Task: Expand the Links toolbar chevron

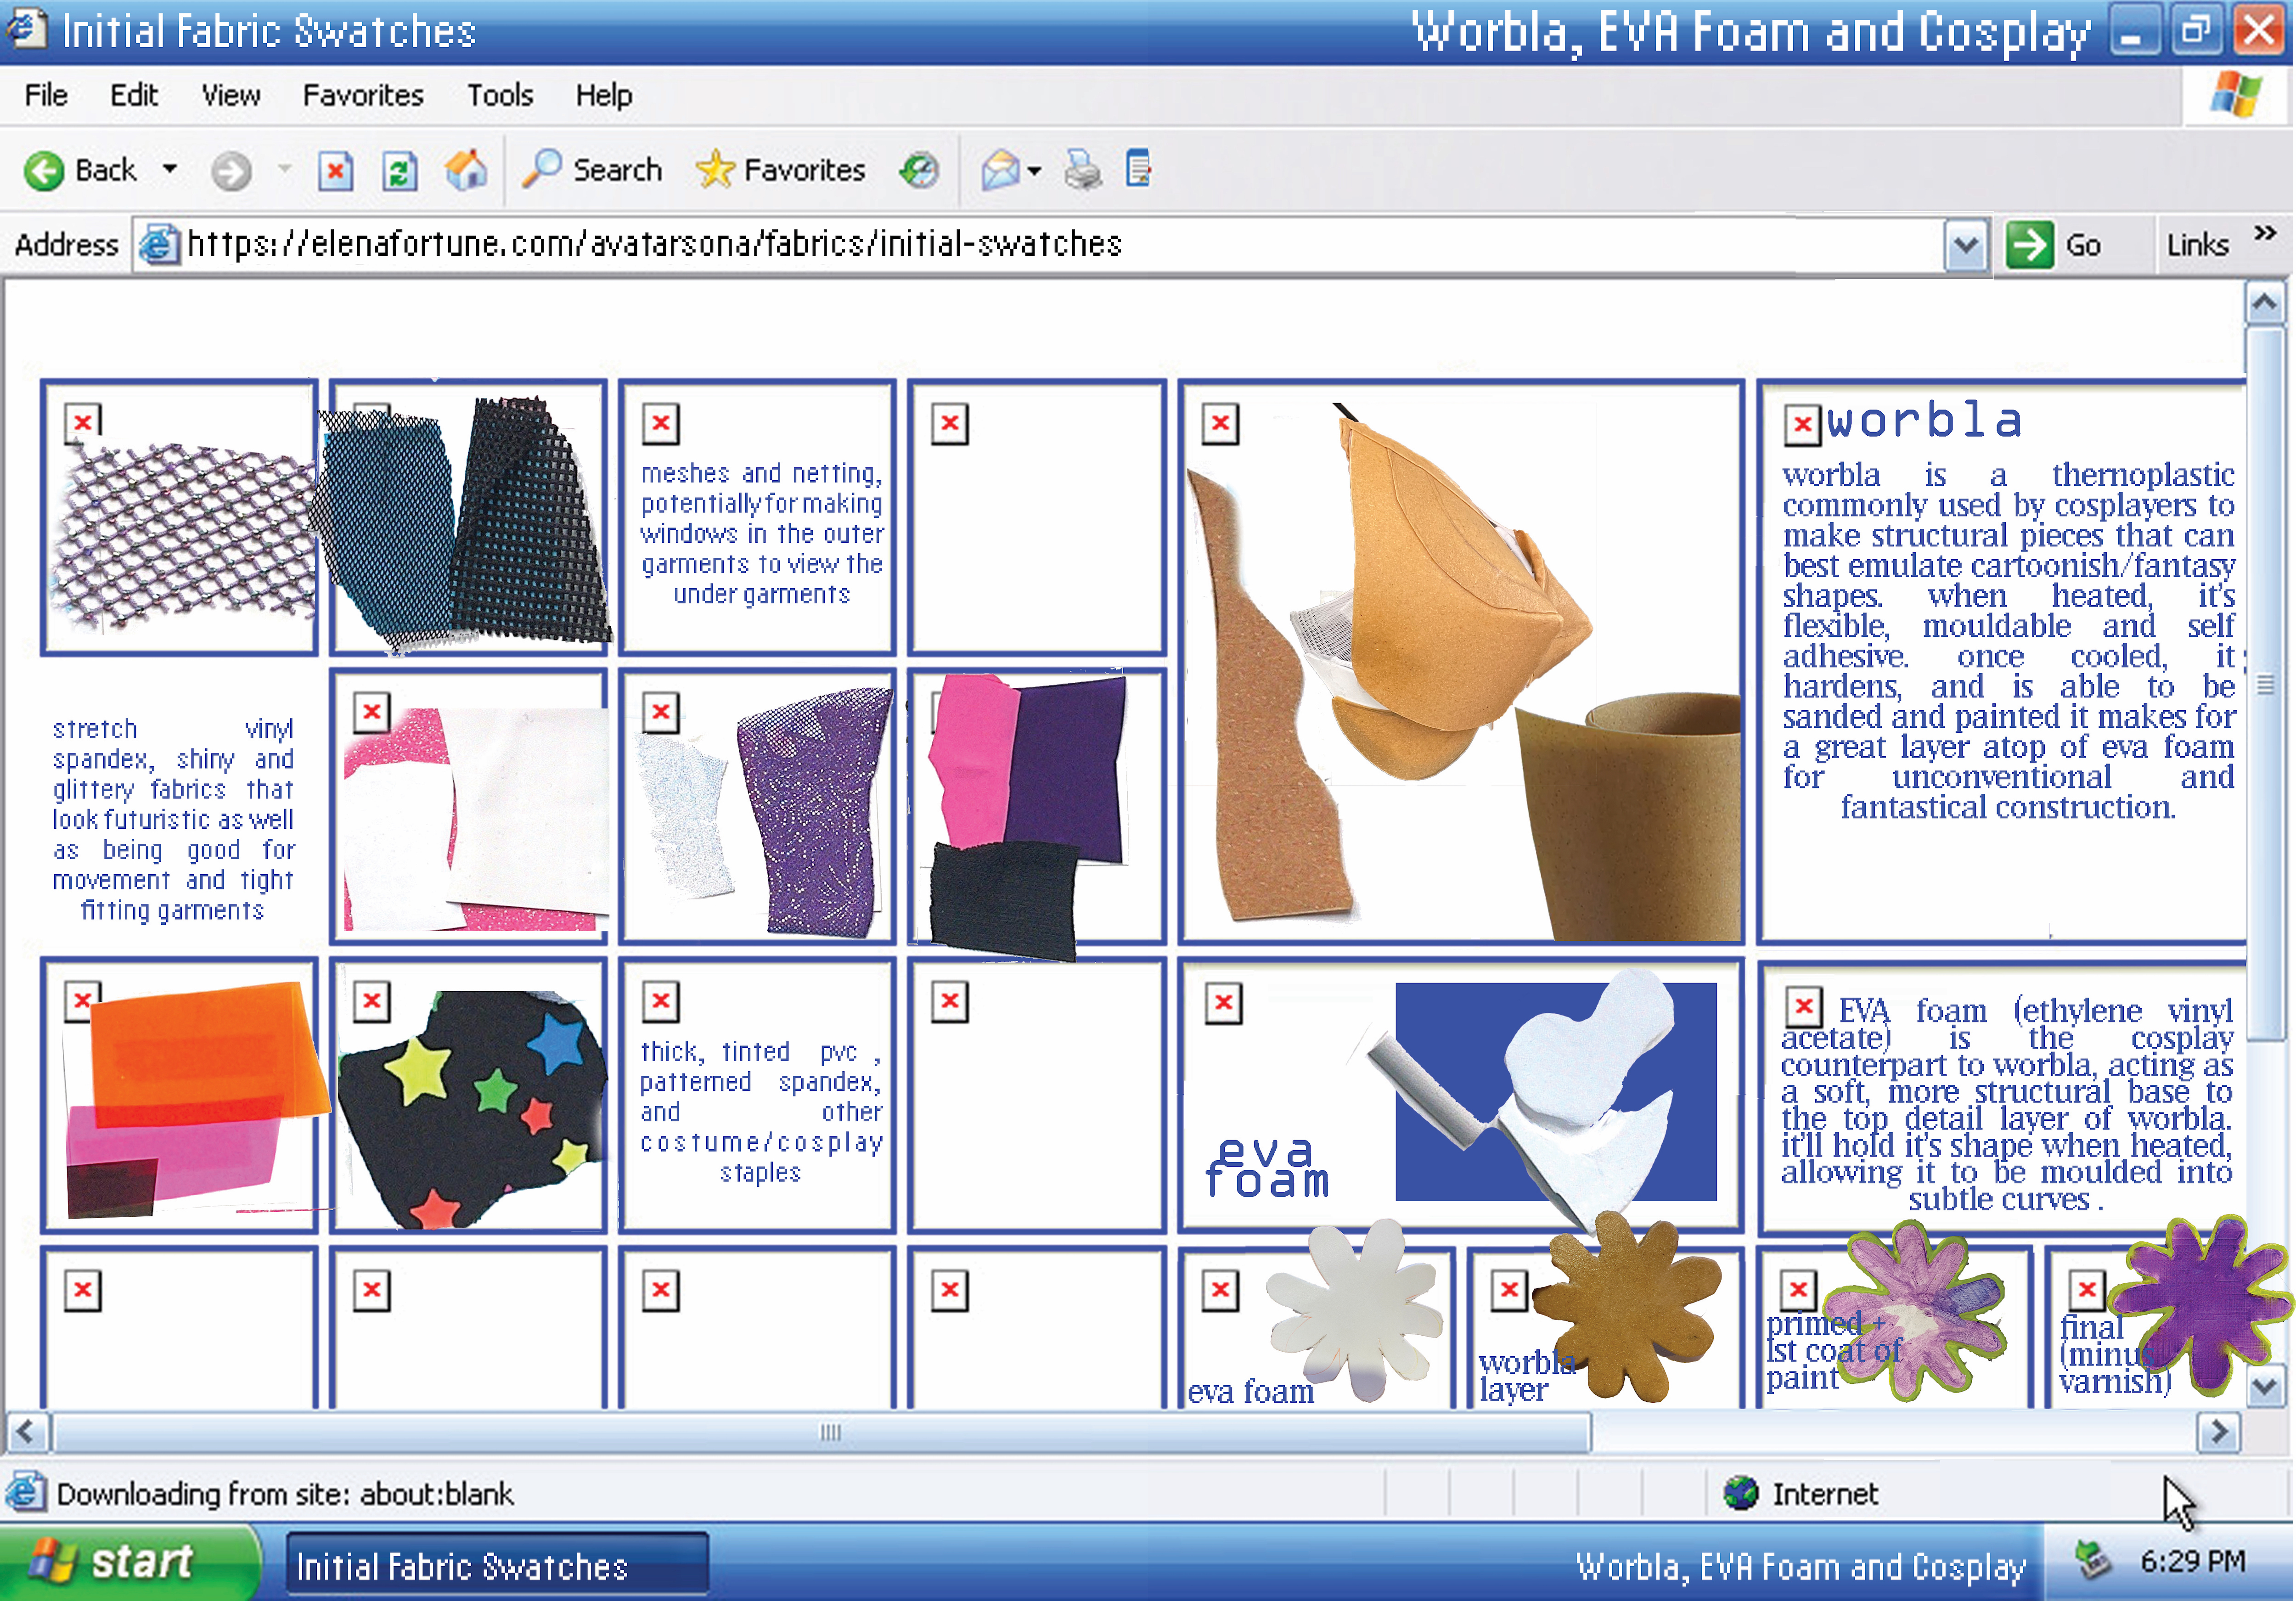Action: pyautogui.click(x=2265, y=234)
